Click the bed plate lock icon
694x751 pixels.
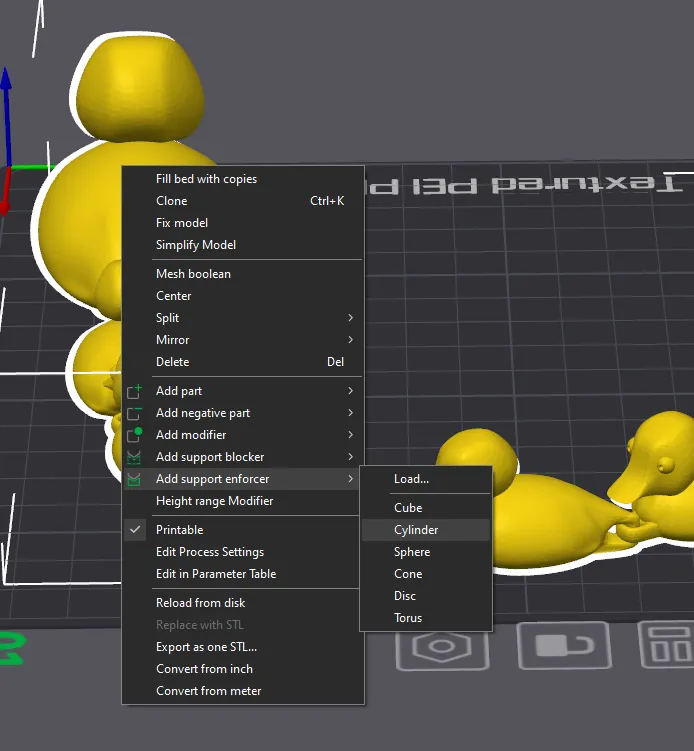(564, 645)
